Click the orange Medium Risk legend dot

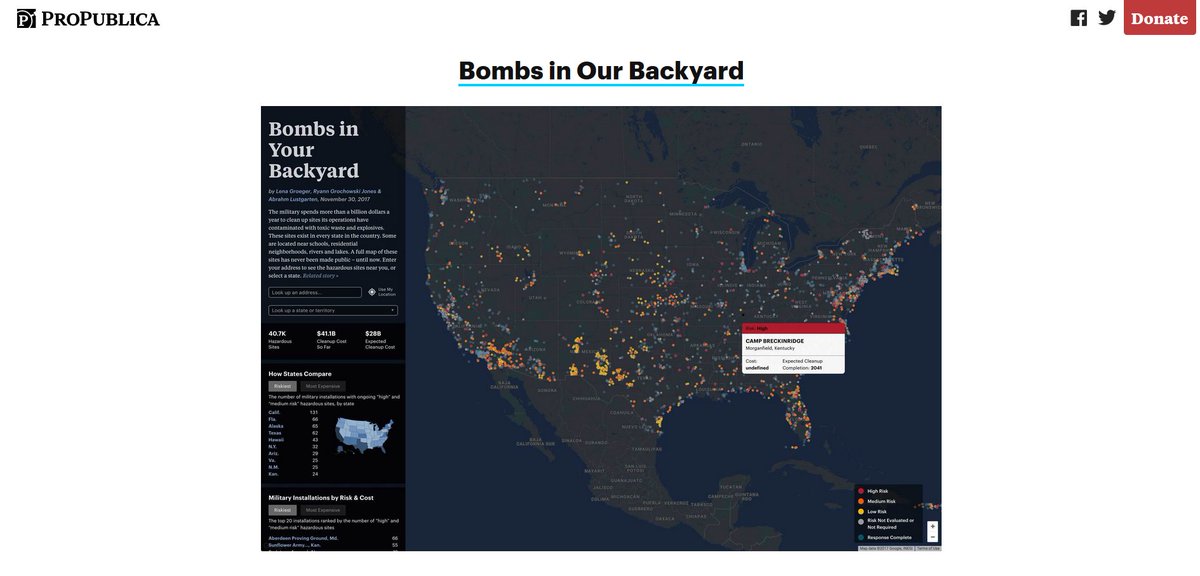coord(861,501)
